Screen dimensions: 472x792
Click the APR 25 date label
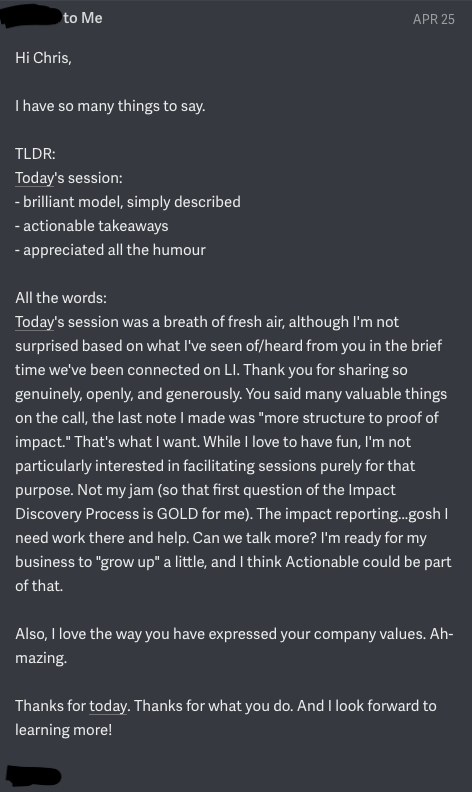click(434, 19)
